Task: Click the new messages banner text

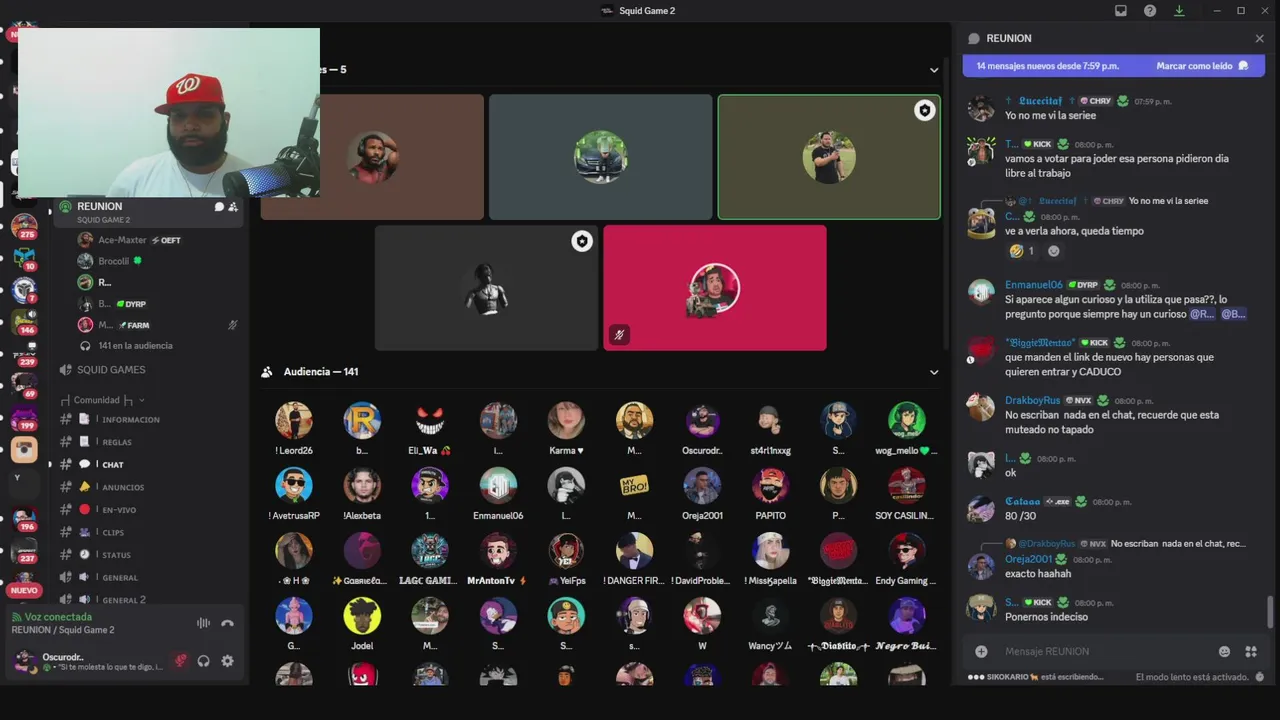Action: point(1047,66)
